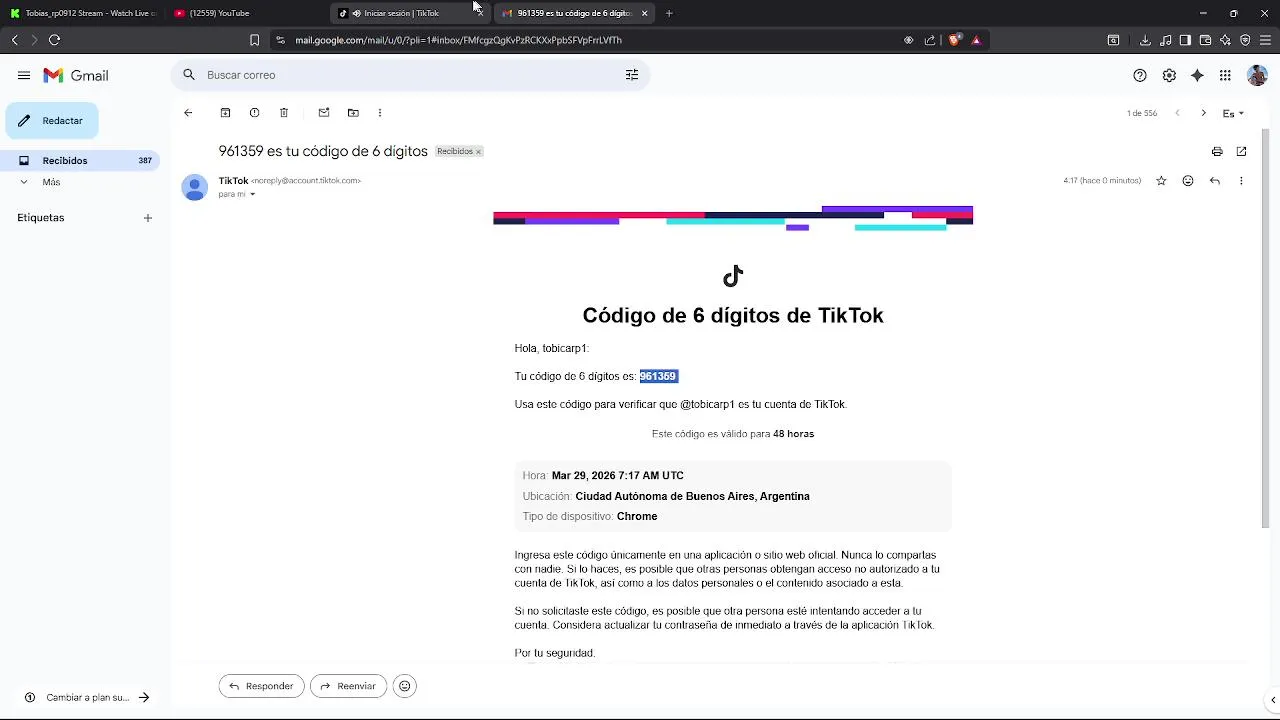Viewport: 1280px width, 720px height.
Task: Expand the Más sidebar section
Action: point(51,182)
